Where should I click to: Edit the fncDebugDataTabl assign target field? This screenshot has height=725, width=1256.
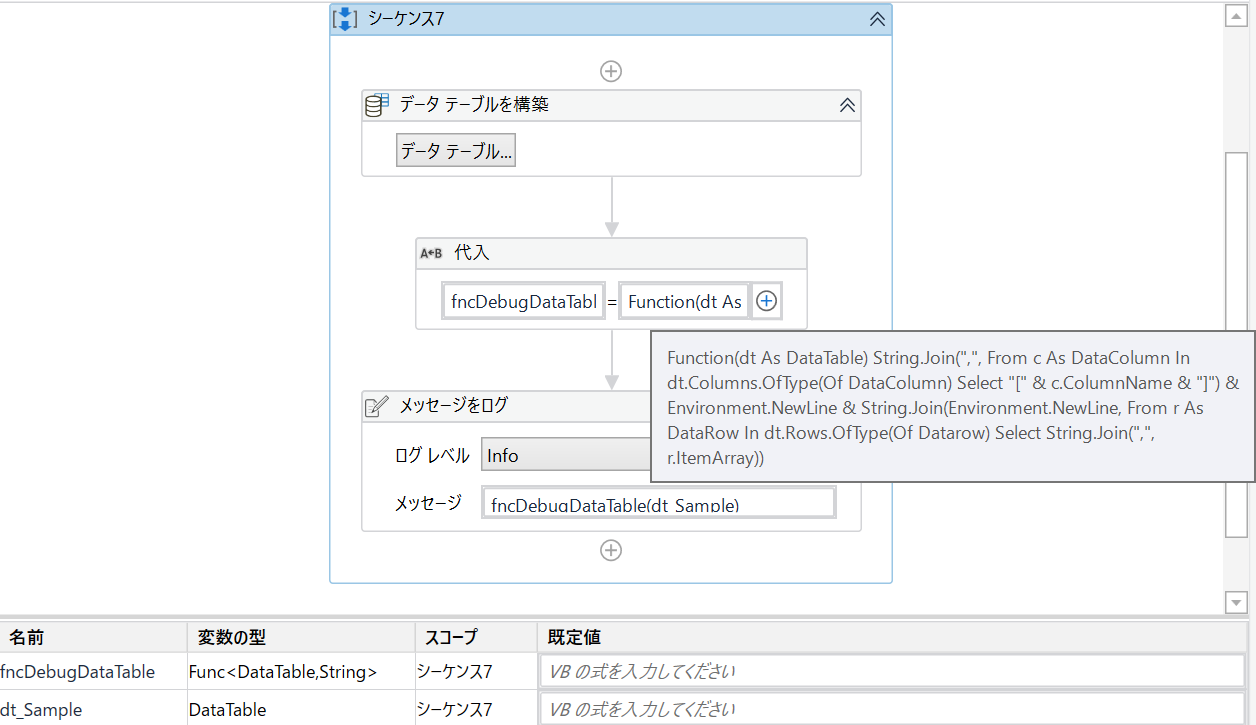click(x=523, y=301)
